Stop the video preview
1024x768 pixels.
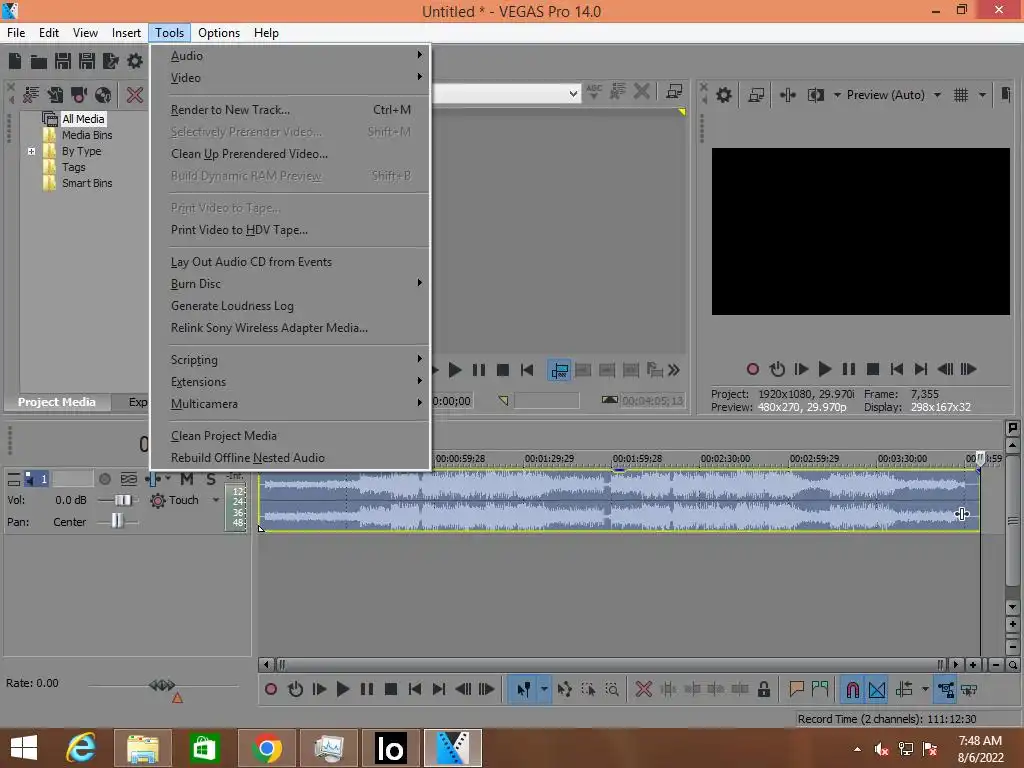click(x=872, y=370)
